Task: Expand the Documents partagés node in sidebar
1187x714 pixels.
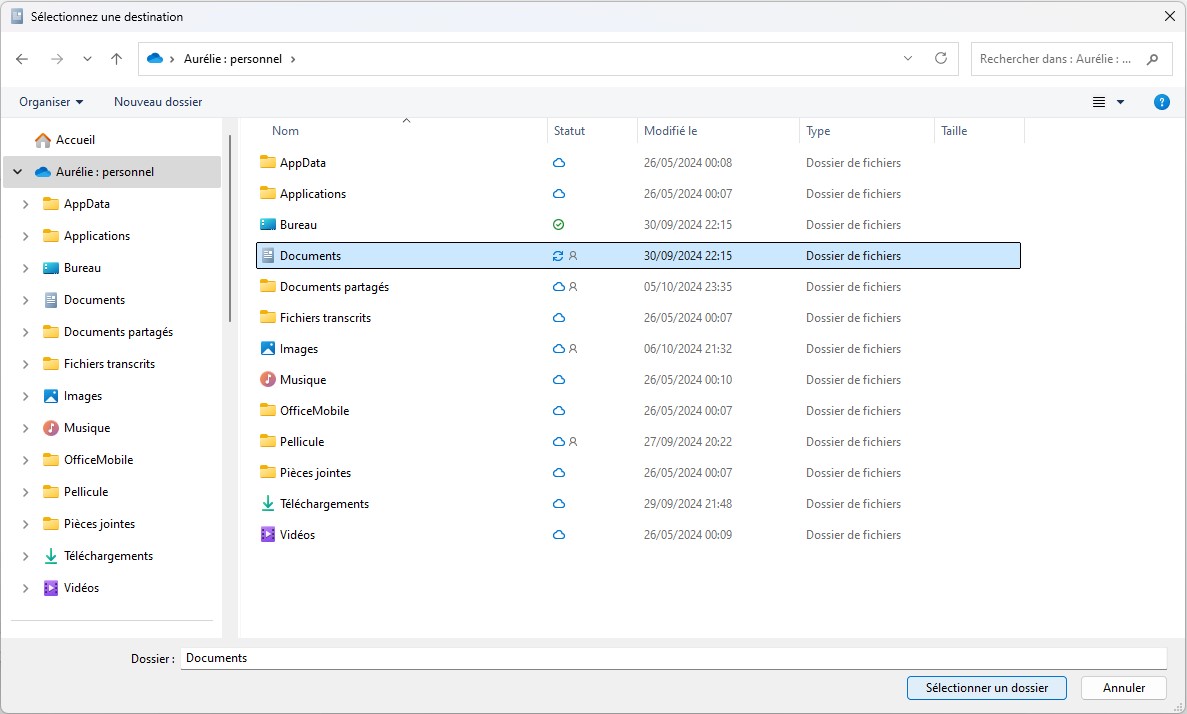Action: (x=26, y=332)
